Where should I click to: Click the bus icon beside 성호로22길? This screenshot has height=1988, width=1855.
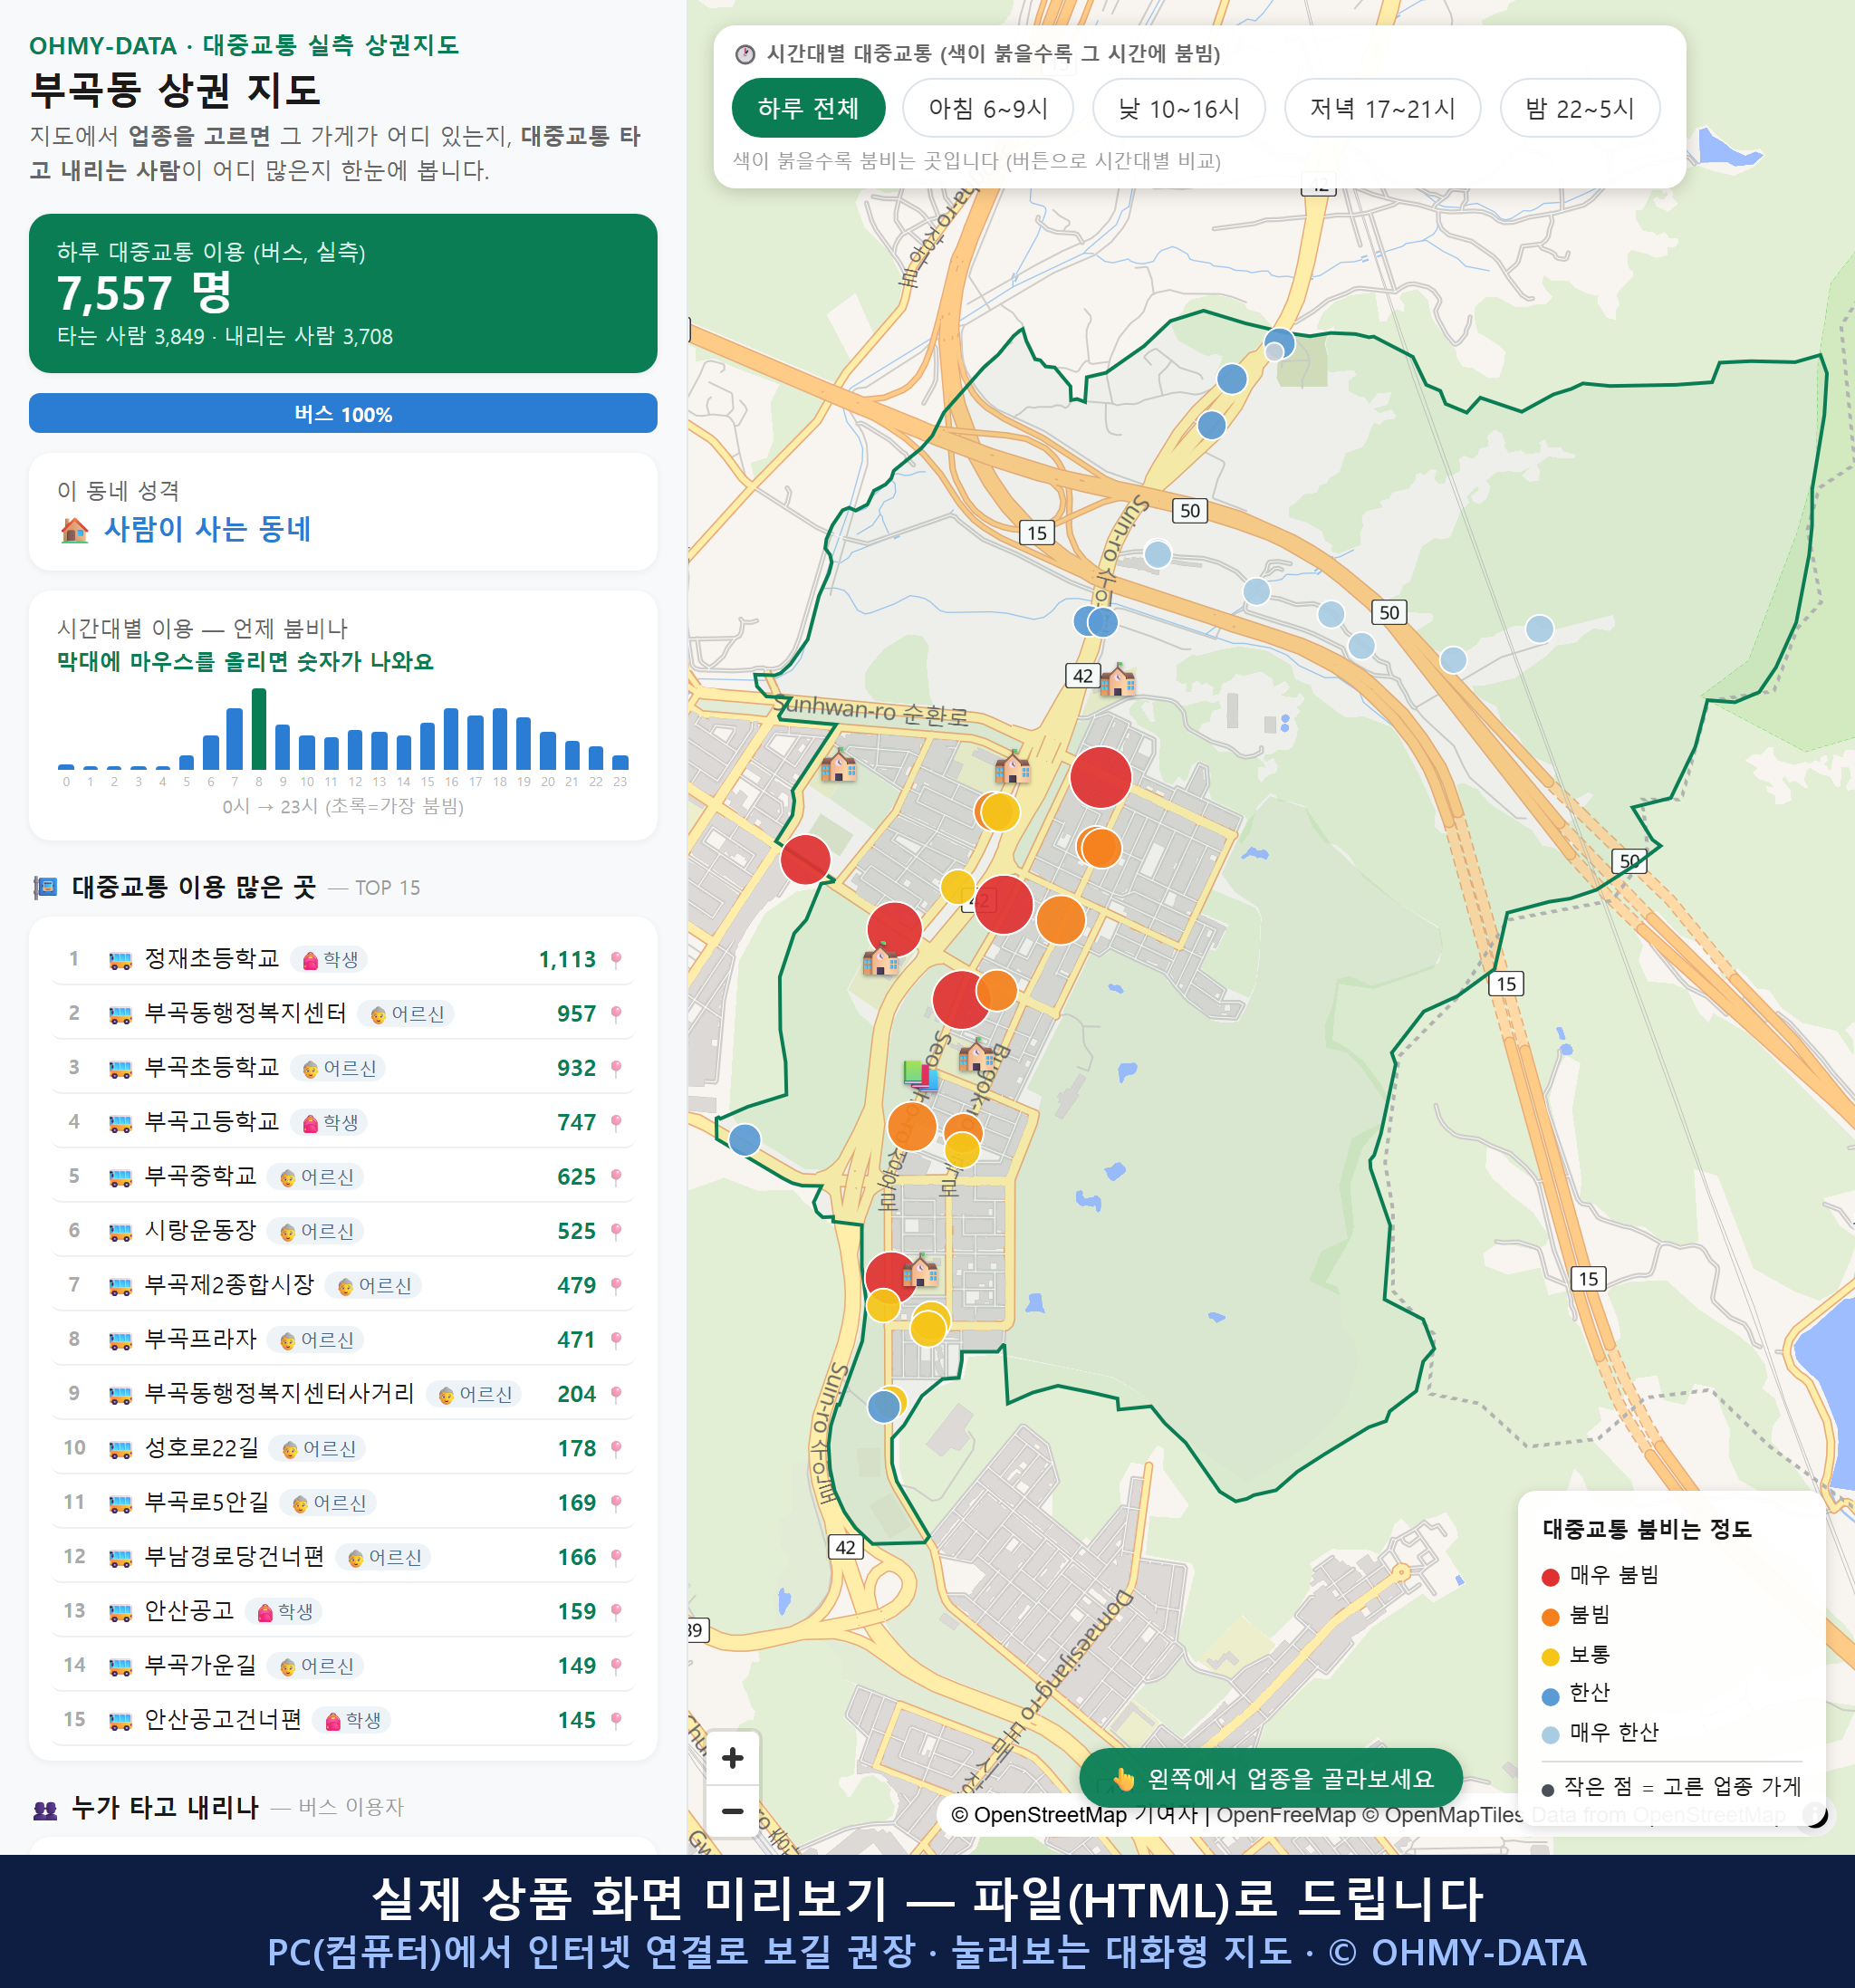pos(120,1449)
